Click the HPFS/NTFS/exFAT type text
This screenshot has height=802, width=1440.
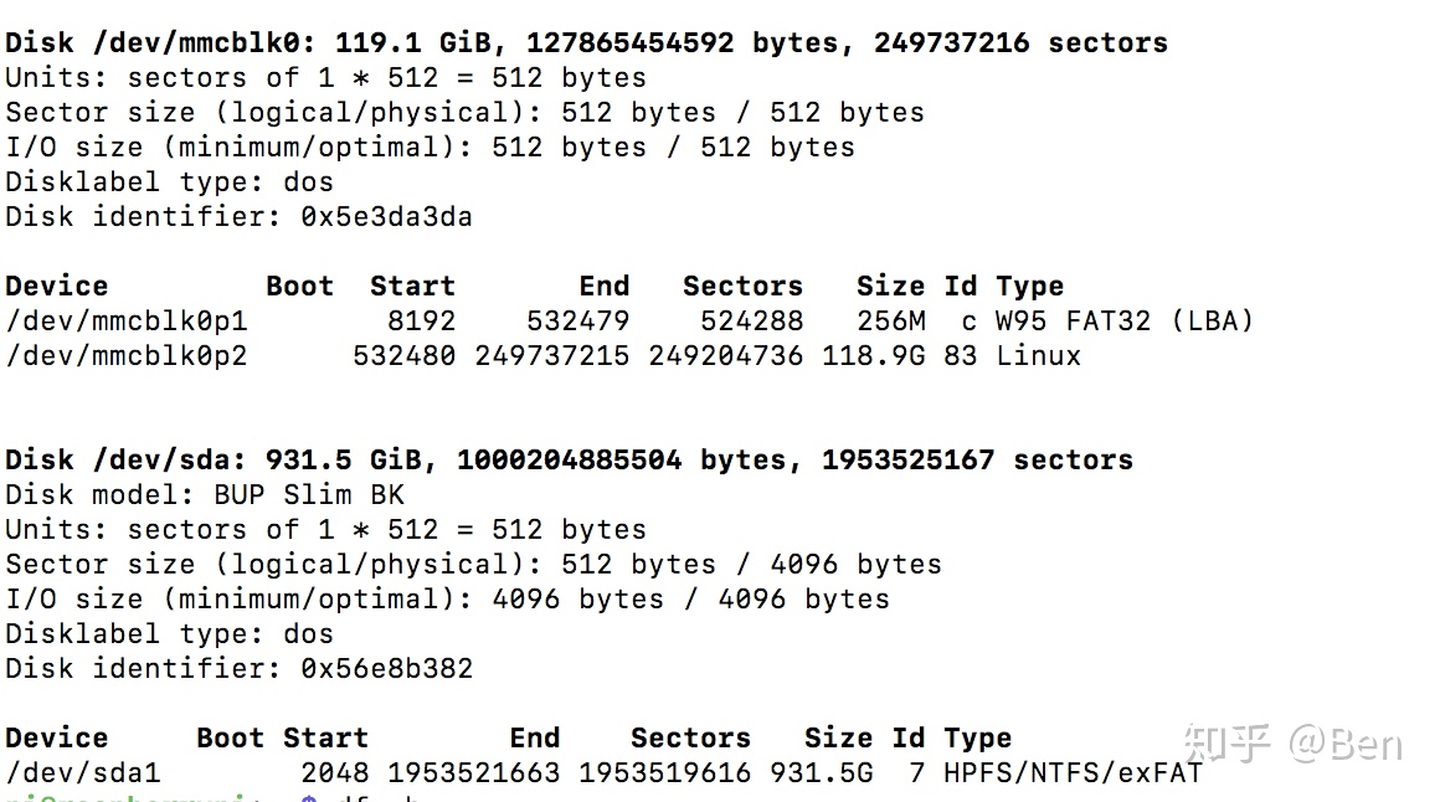1072,773
